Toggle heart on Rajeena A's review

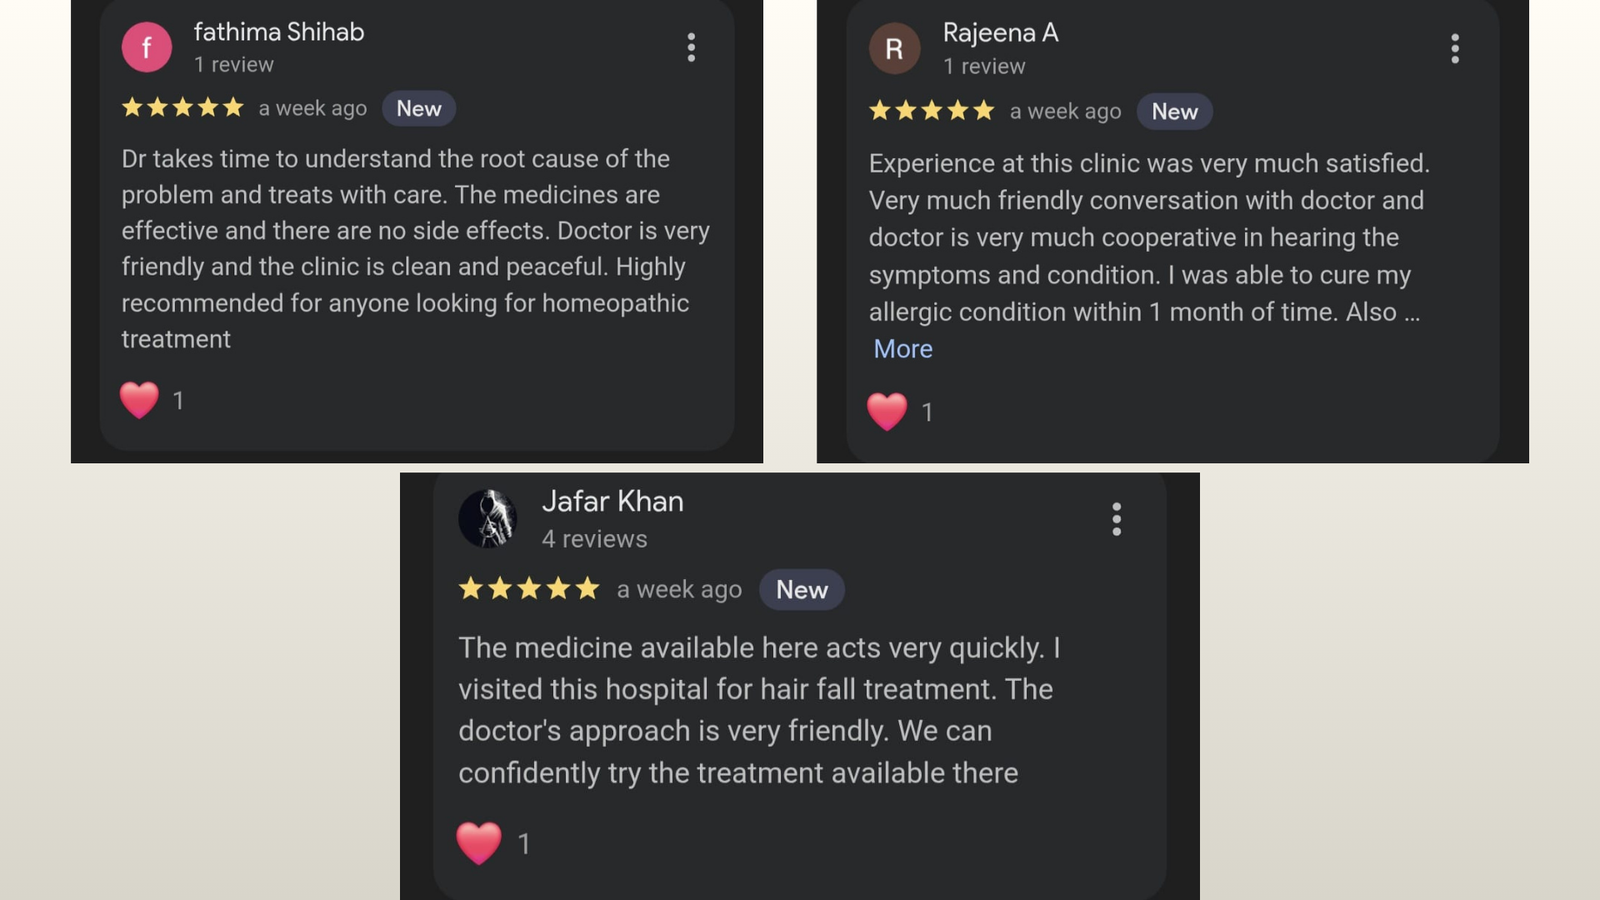(887, 411)
